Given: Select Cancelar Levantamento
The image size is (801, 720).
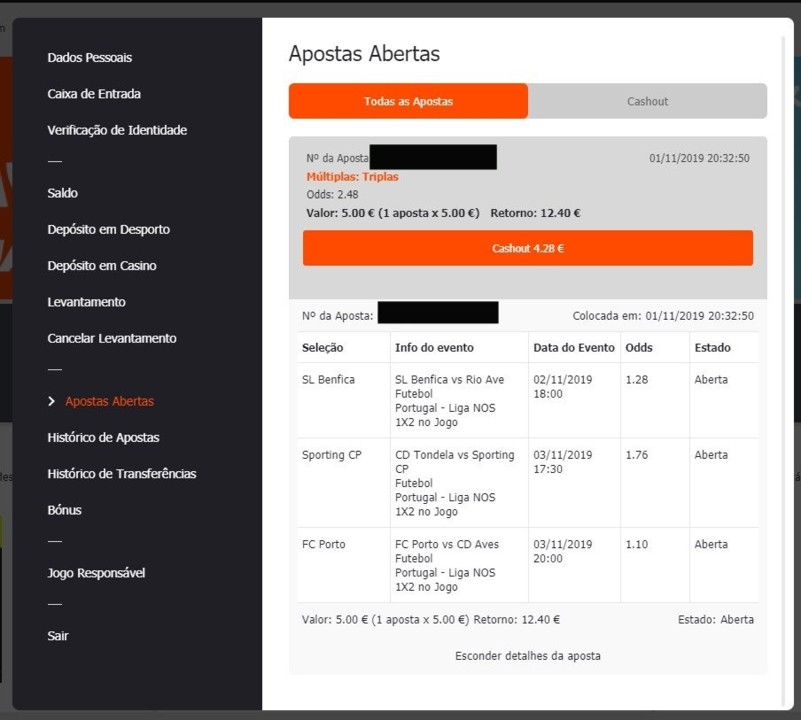Looking at the screenshot, I should (x=111, y=338).
